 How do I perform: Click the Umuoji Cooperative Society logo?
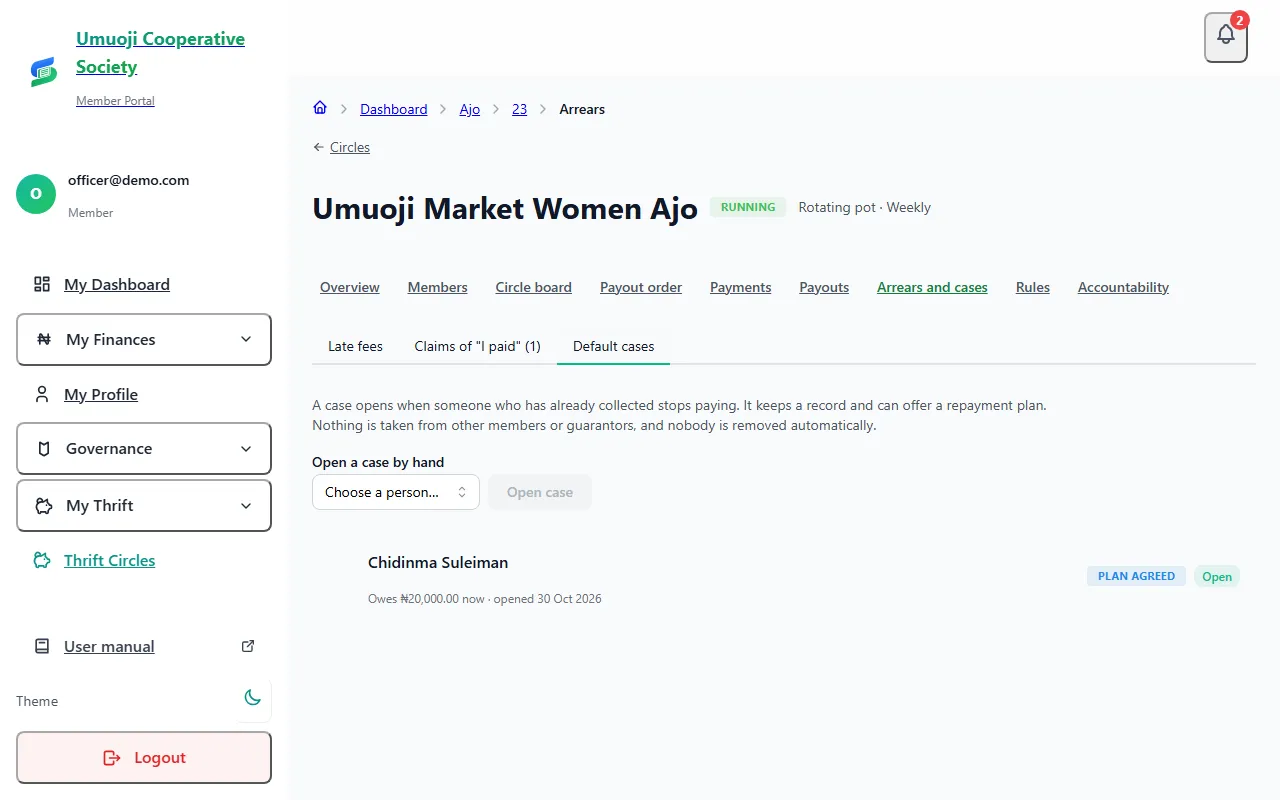(x=43, y=70)
